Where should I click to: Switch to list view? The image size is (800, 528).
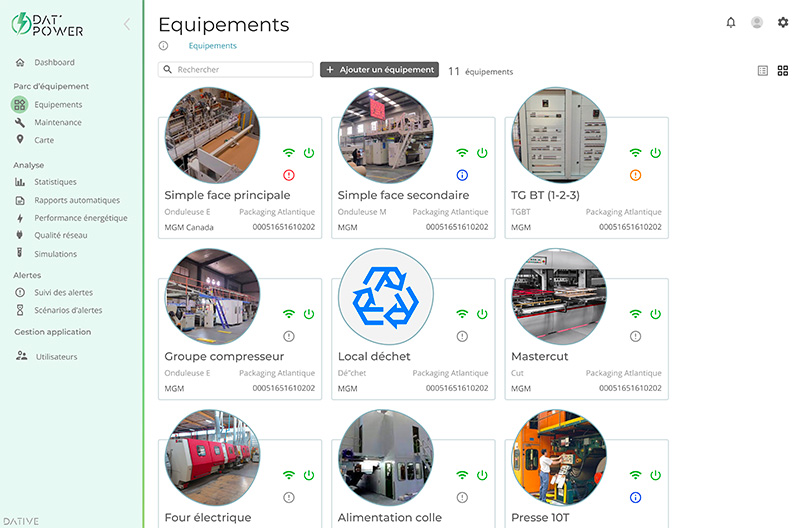pos(762,71)
